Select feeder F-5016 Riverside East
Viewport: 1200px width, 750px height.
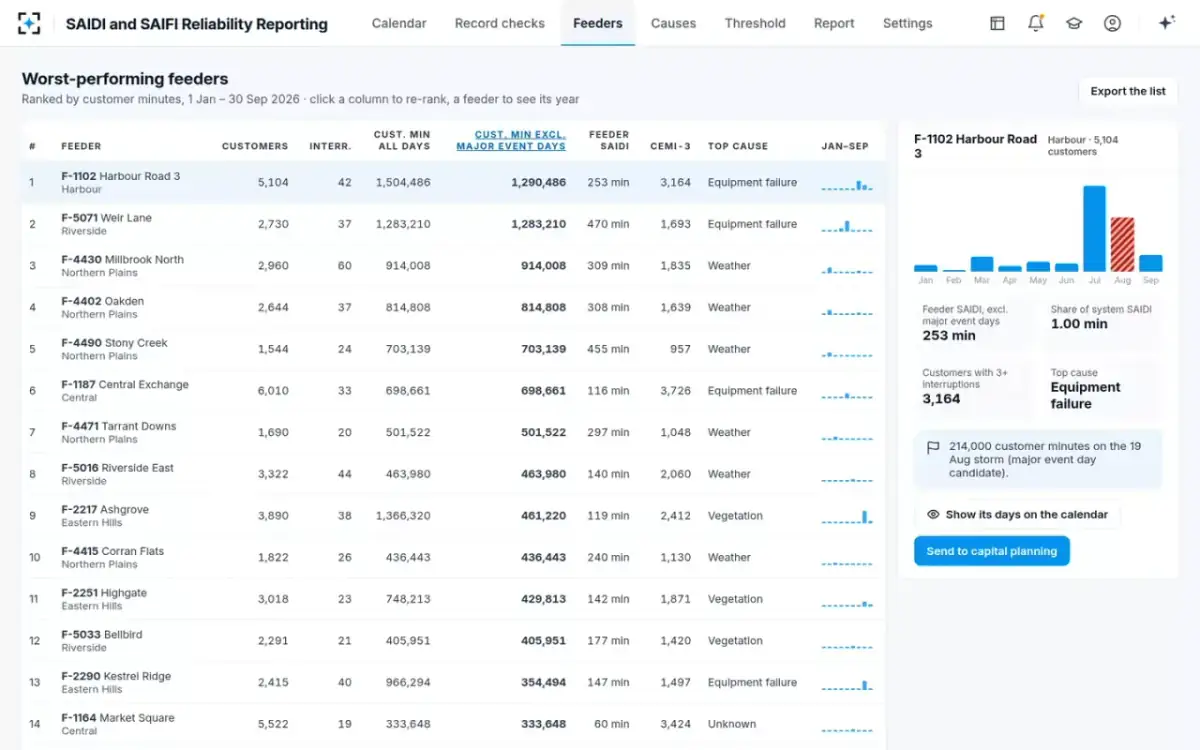click(x=453, y=474)
